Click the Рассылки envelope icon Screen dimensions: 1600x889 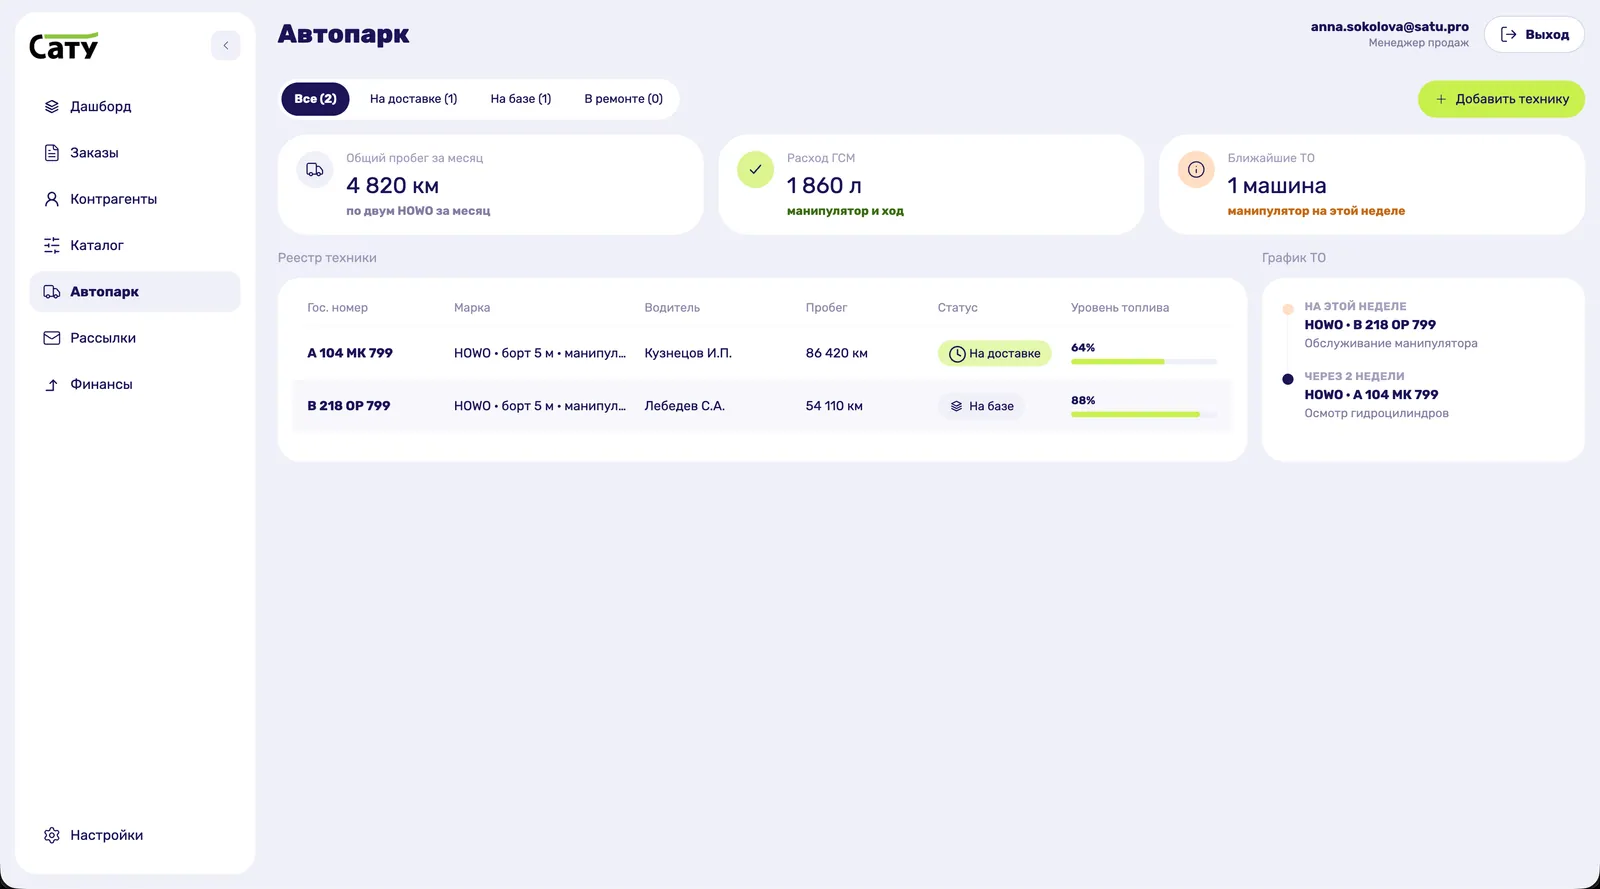(x=52, y=338)
